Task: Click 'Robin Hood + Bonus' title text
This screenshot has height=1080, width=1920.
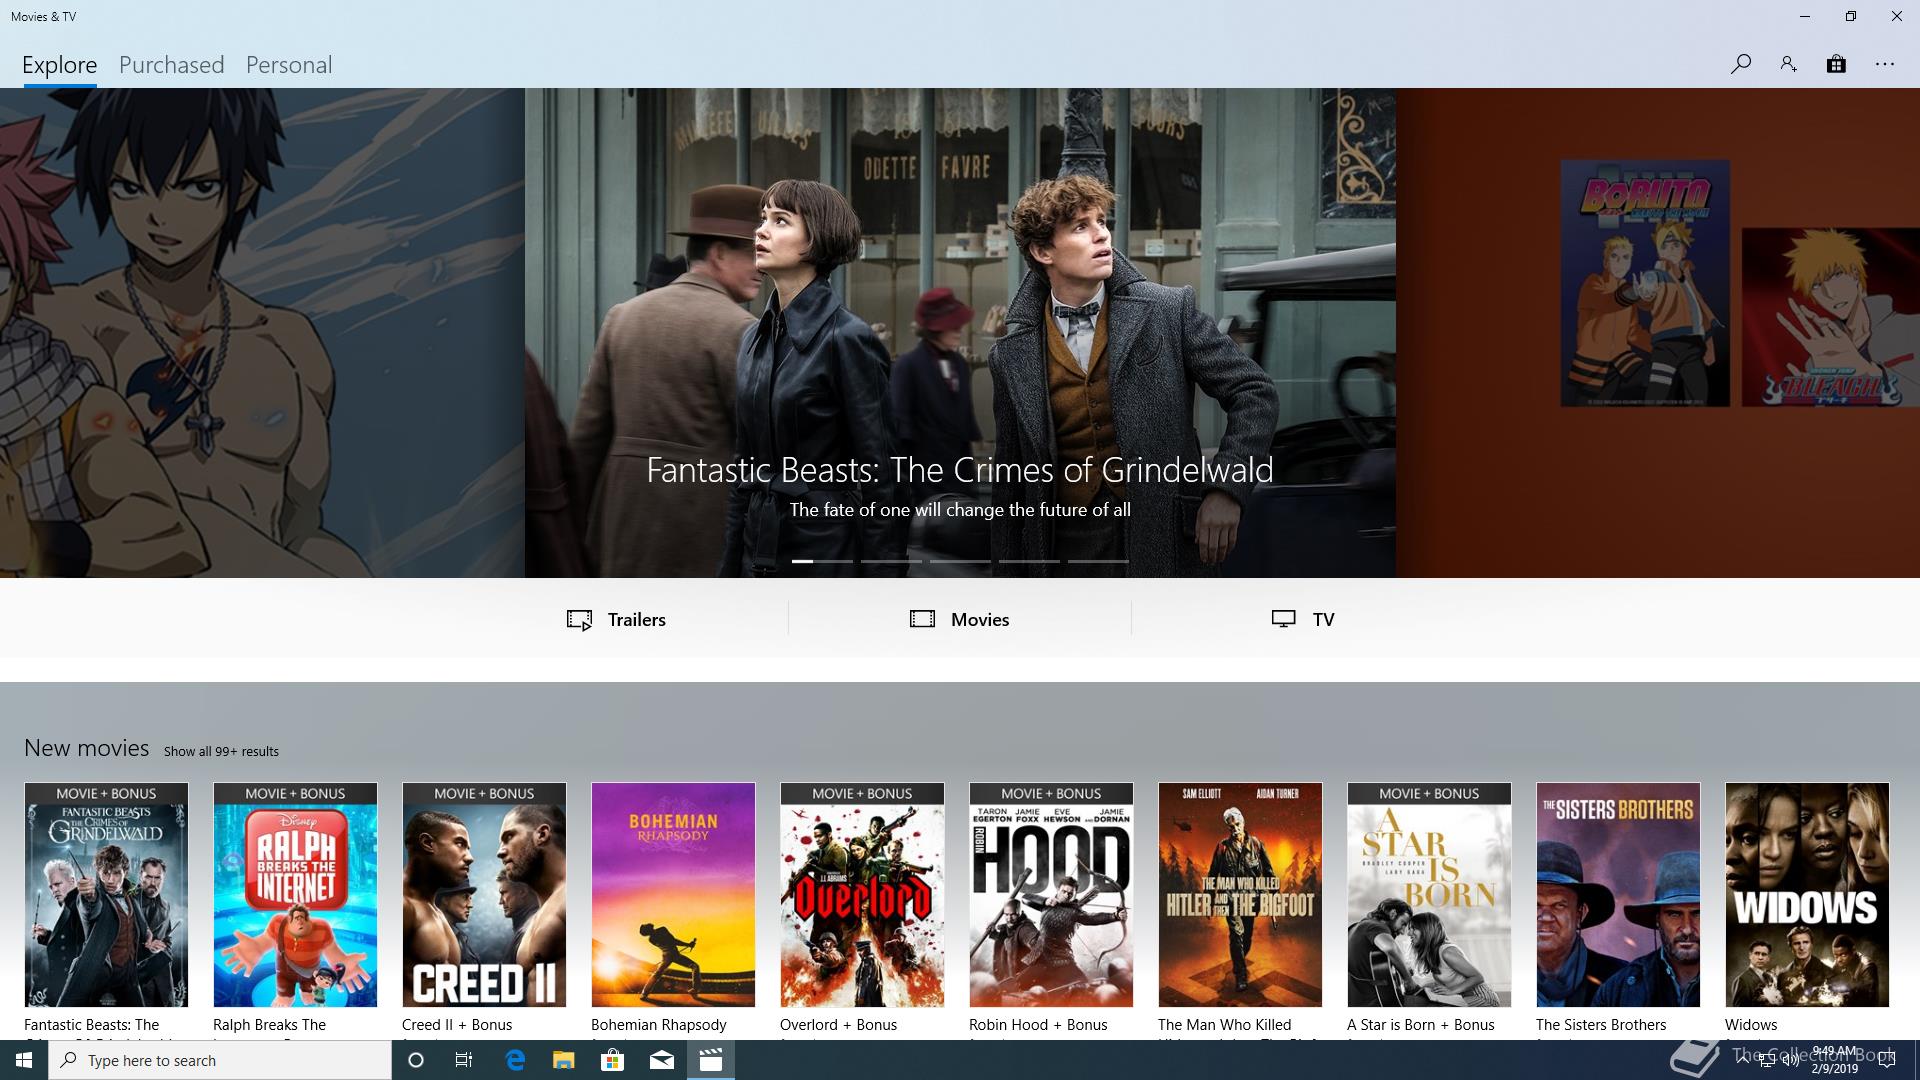Action: [x=1038, y=1025]
